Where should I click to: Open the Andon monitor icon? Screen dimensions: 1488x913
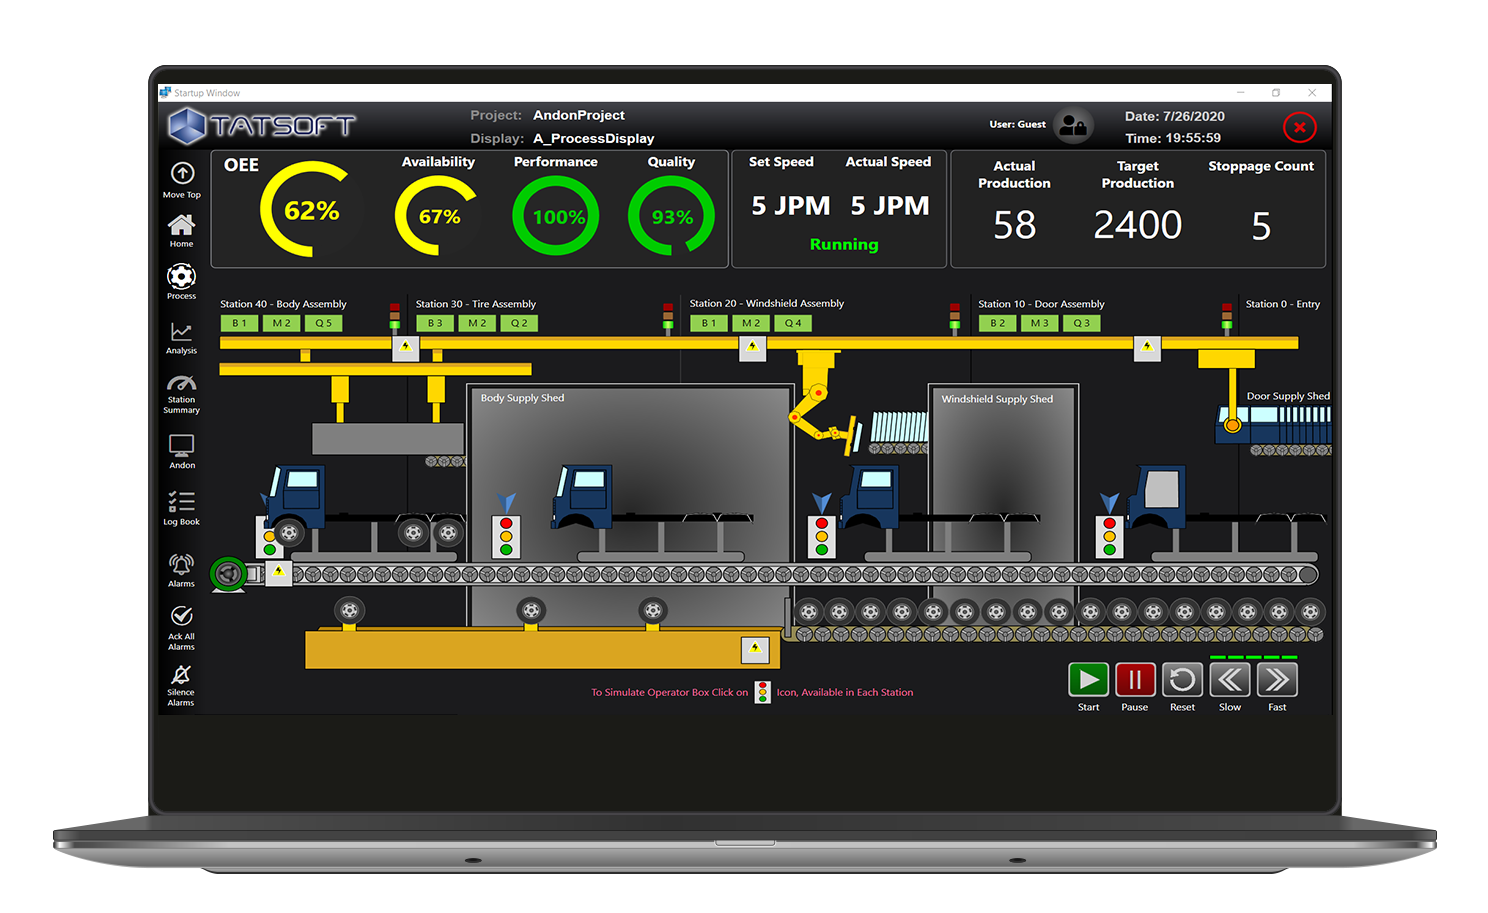point(181,445)
